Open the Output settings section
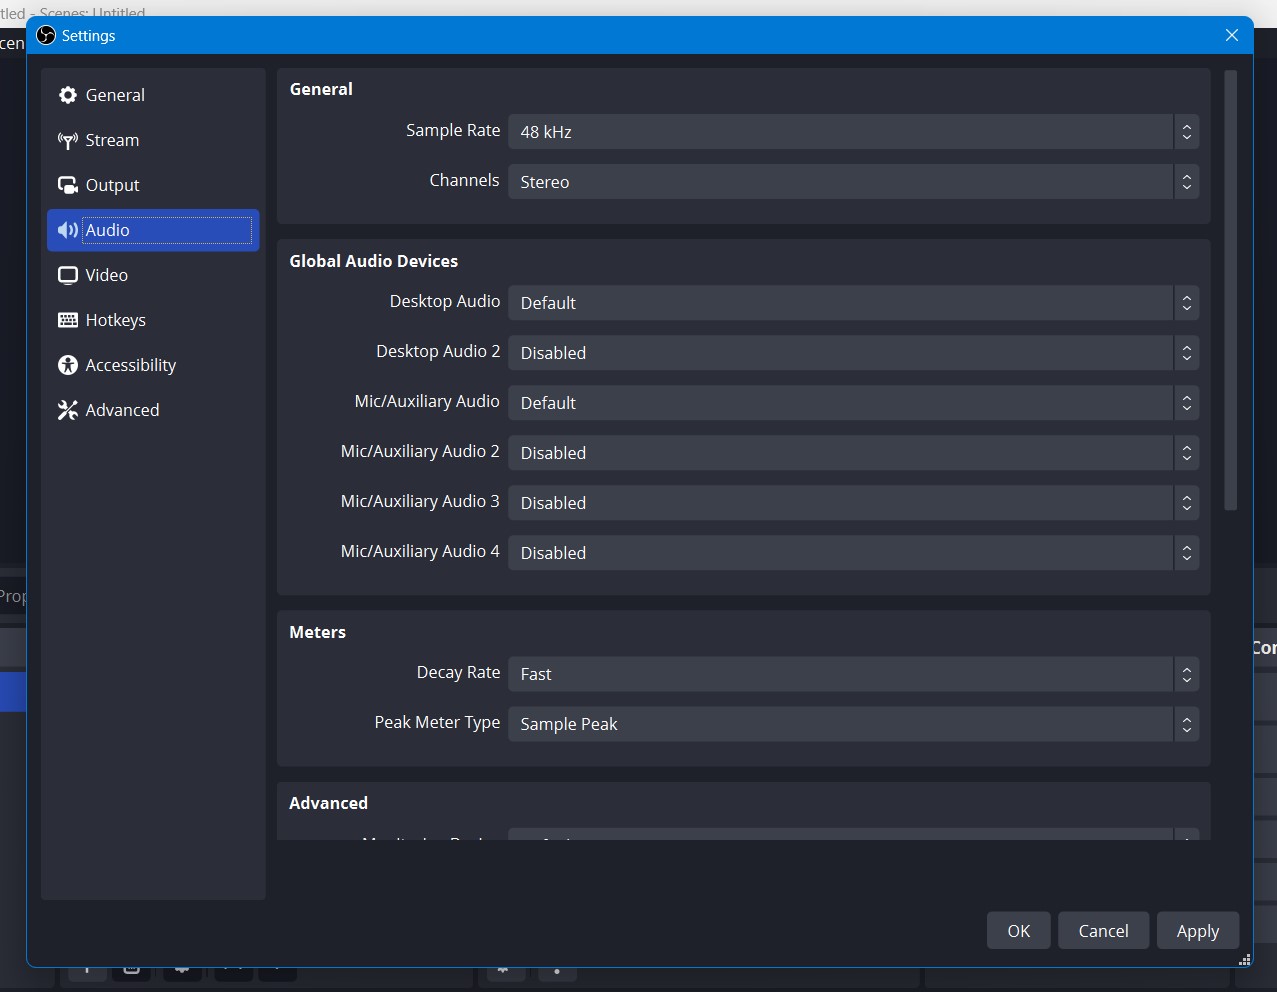 111,185
